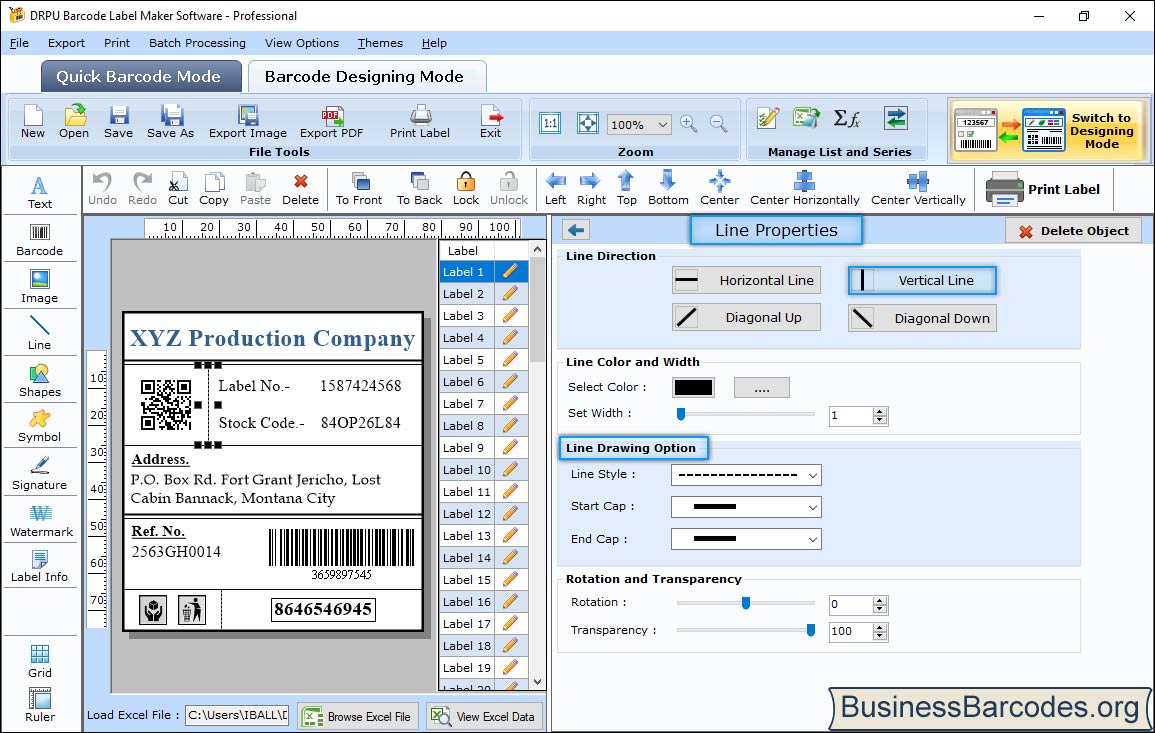
Task: Pick the Line drawing tool
Action: click(x=40, y=333)
